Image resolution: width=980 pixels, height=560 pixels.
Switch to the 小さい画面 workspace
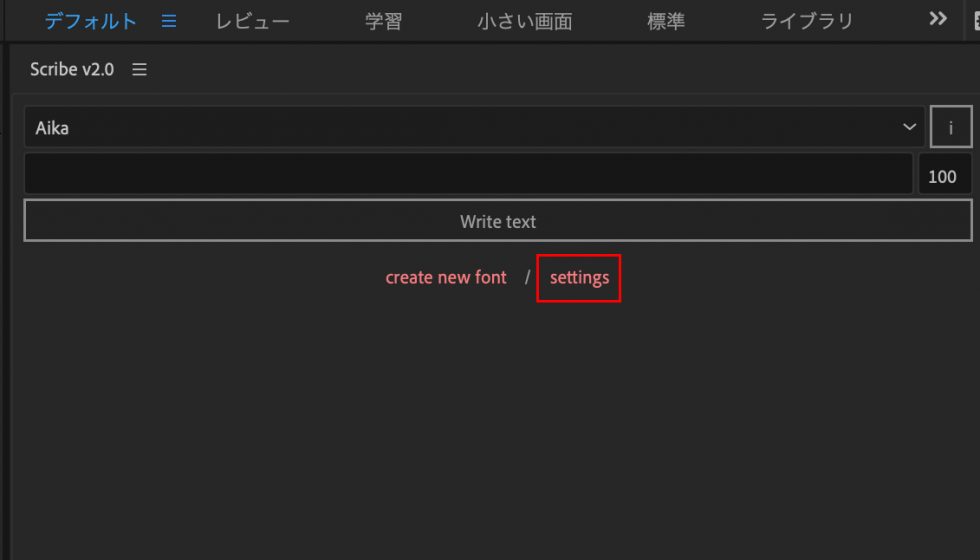pyautogui.click(x=525, y=21)
